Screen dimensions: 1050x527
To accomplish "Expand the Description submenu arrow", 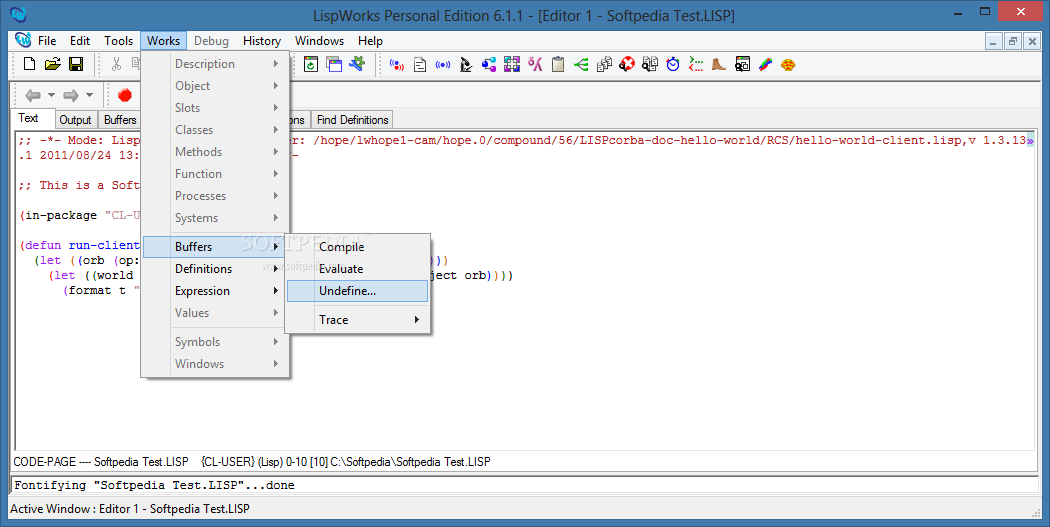I will [275, 64].
